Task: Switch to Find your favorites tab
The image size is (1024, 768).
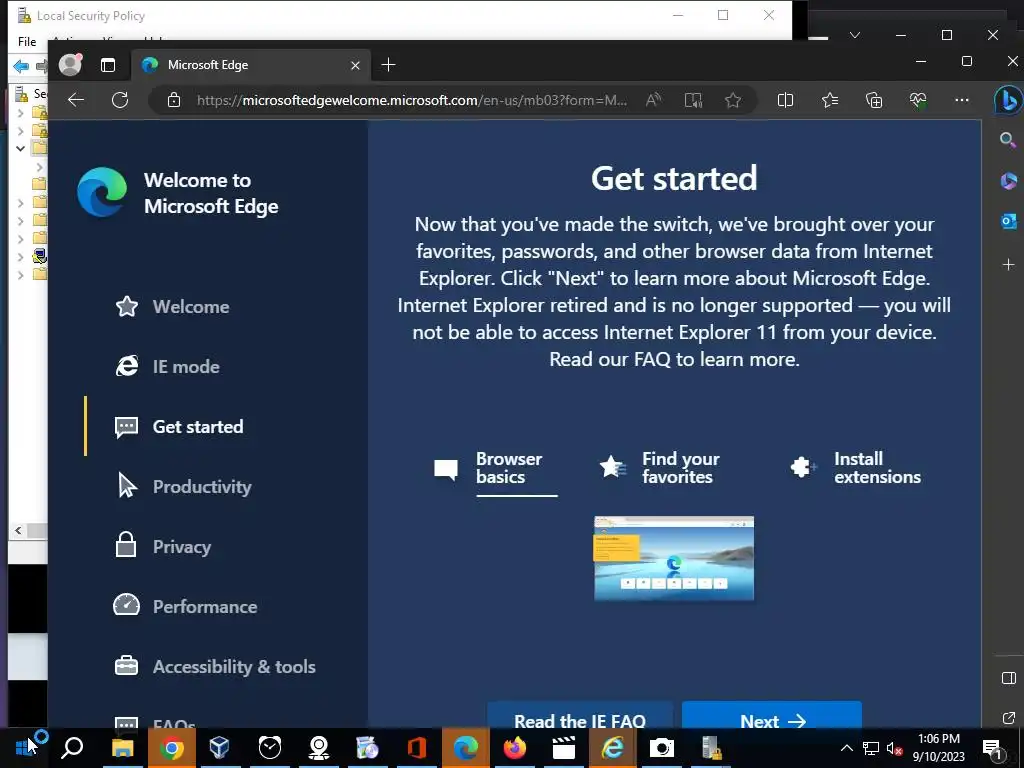Action: coord(660,468)
